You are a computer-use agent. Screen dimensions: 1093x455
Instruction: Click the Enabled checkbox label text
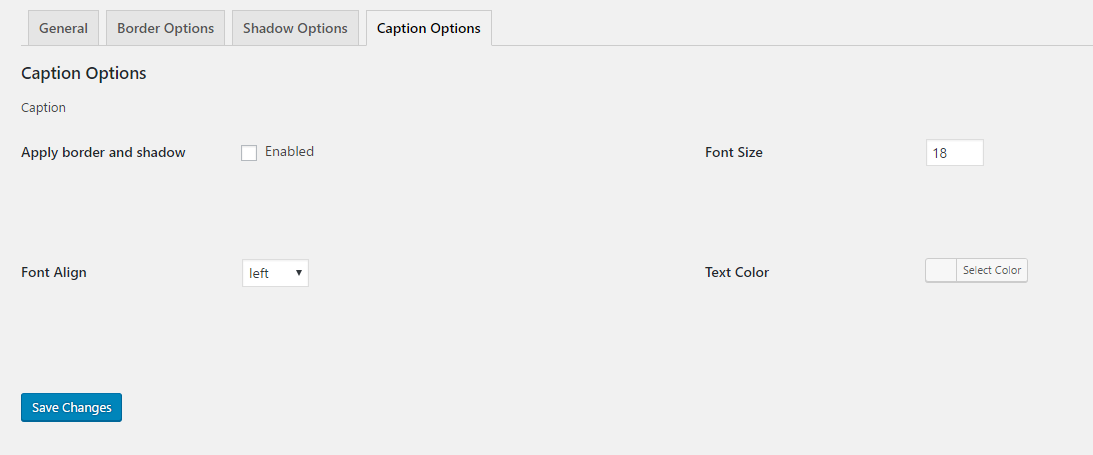[289, 152]
